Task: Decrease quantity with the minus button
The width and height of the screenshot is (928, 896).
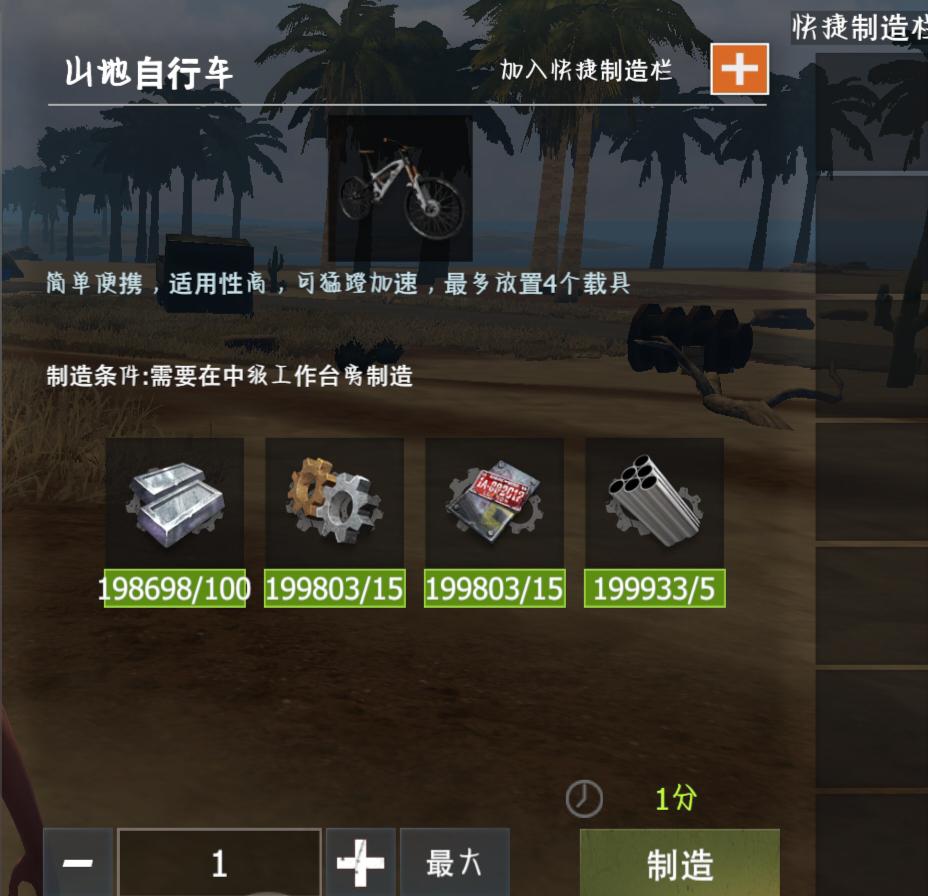Action: pyautogui.click(x=78, y=862)
